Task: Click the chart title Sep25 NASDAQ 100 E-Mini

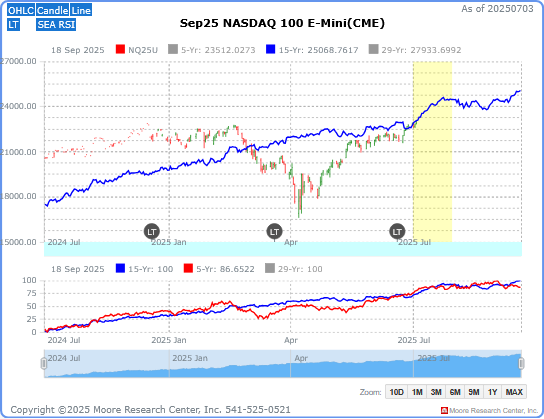Action: point(282,23)
